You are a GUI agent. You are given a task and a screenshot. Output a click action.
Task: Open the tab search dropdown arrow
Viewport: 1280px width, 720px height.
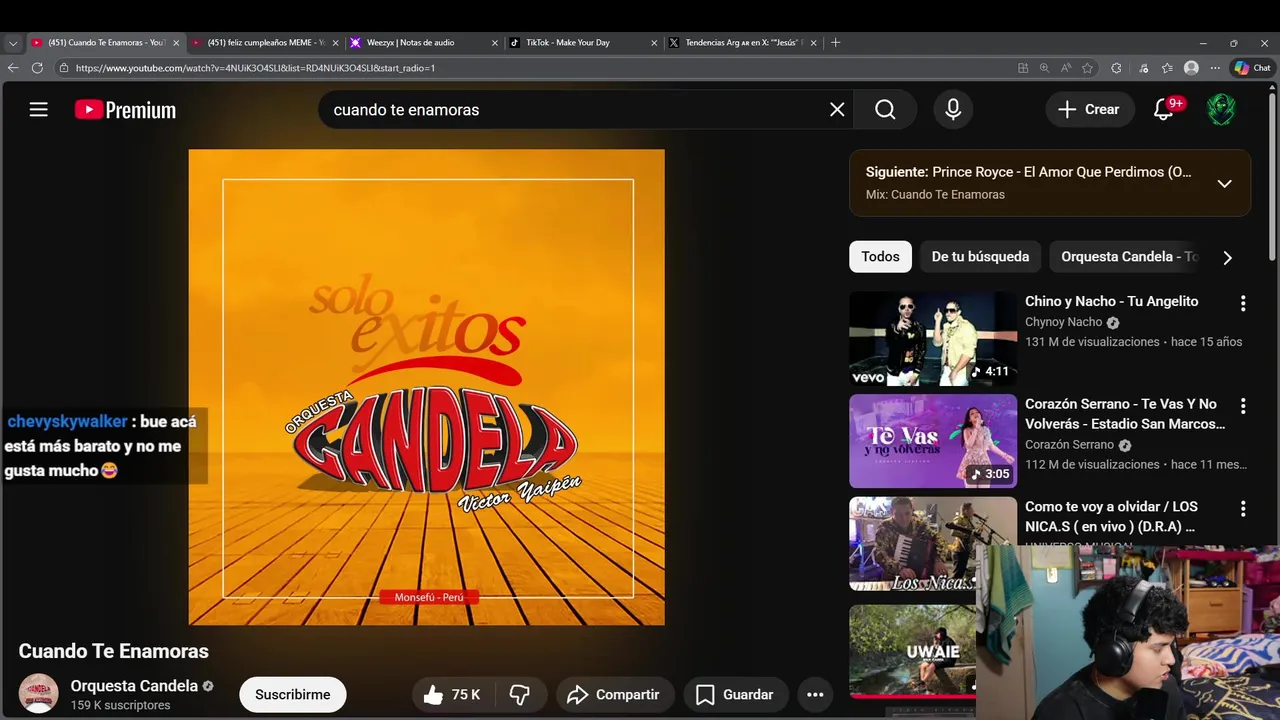[12, 43]
